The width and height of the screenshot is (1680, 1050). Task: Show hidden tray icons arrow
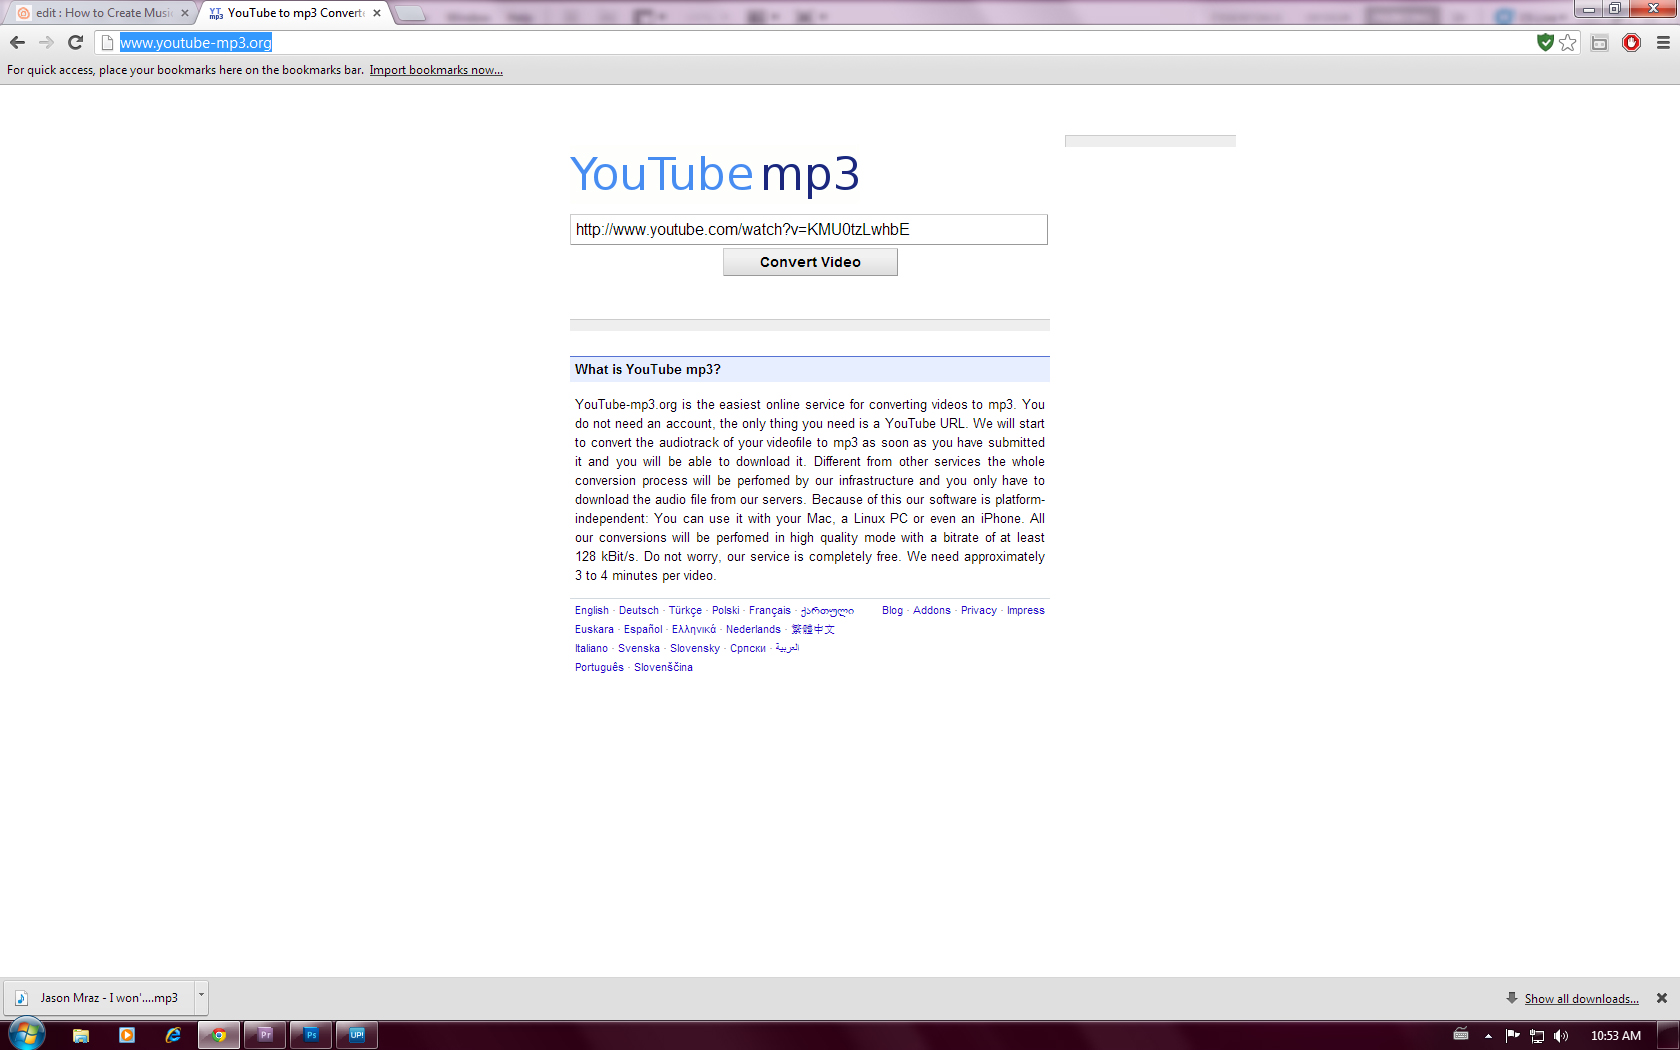coord(1488,1036)
